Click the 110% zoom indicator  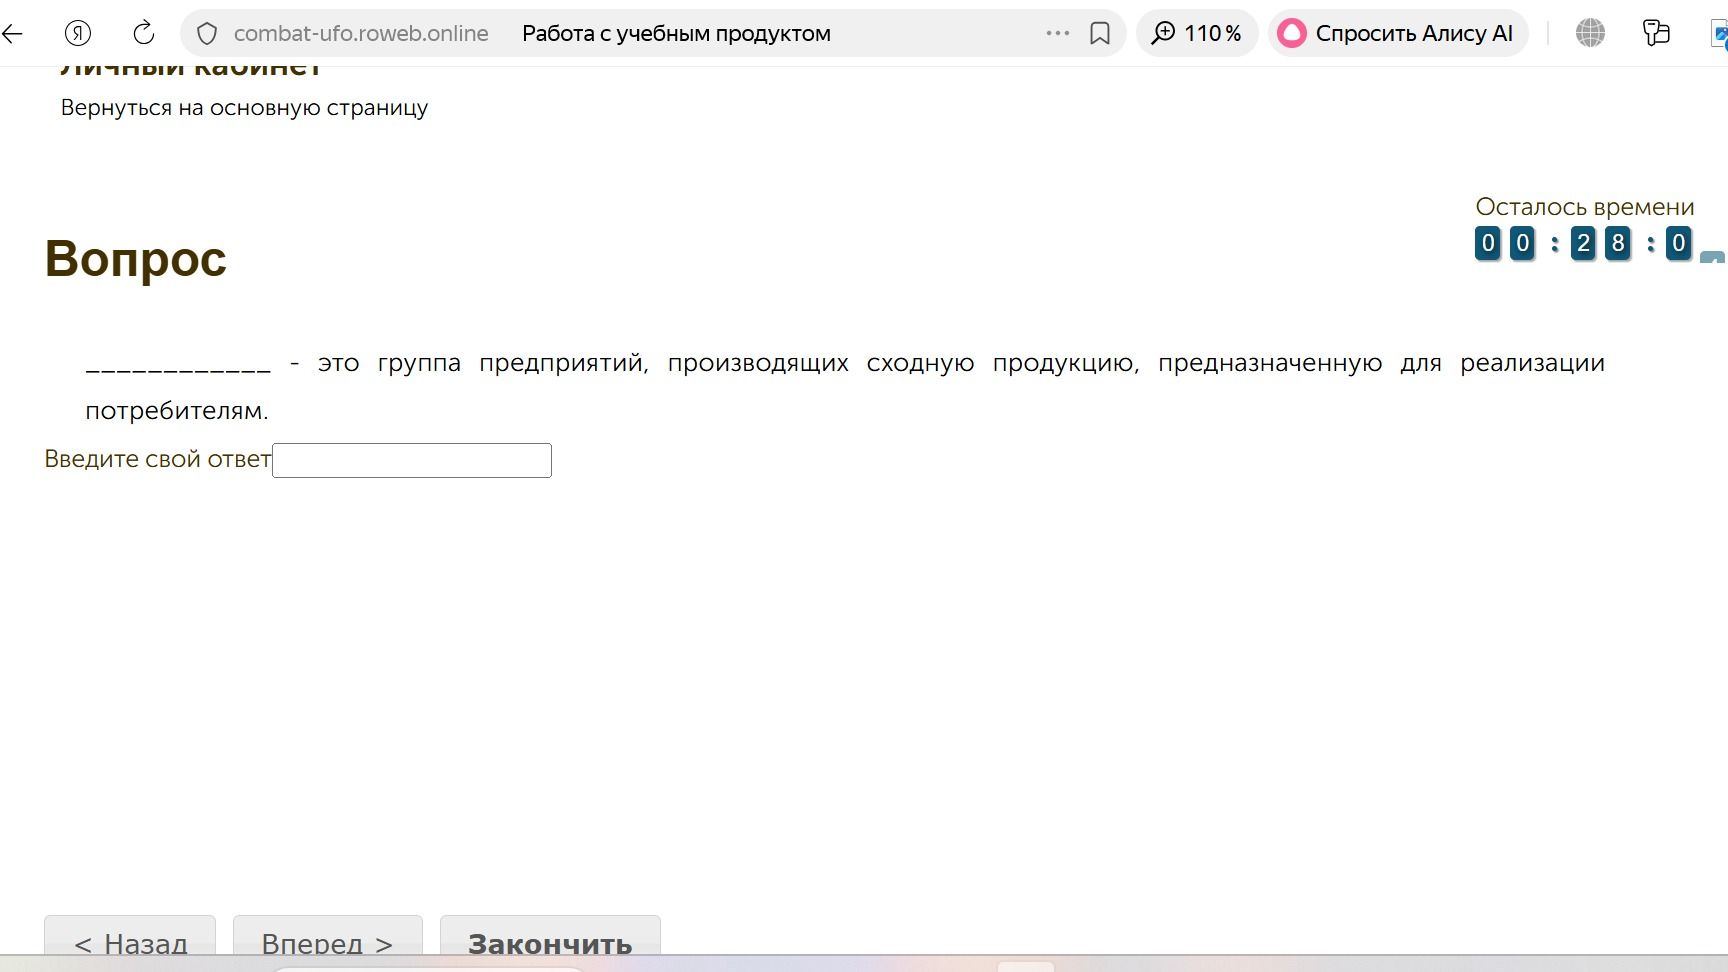pos(1197,33)
